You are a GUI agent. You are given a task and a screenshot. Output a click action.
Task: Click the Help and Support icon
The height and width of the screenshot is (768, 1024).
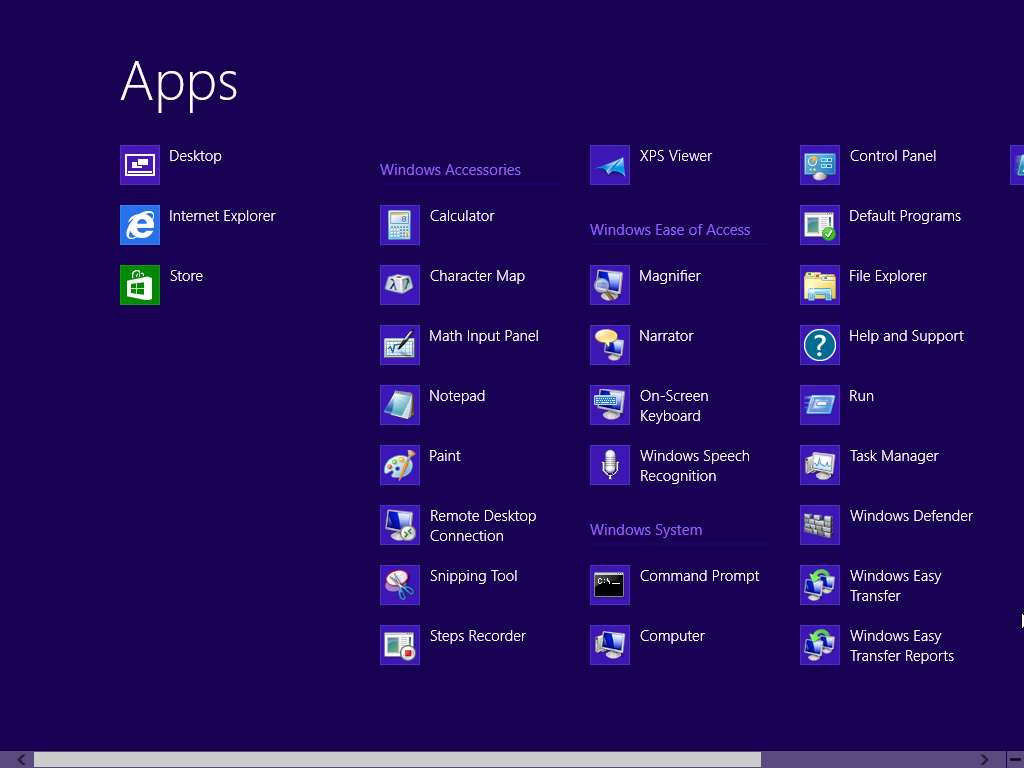pyautogui.click(x=820, y=345)
